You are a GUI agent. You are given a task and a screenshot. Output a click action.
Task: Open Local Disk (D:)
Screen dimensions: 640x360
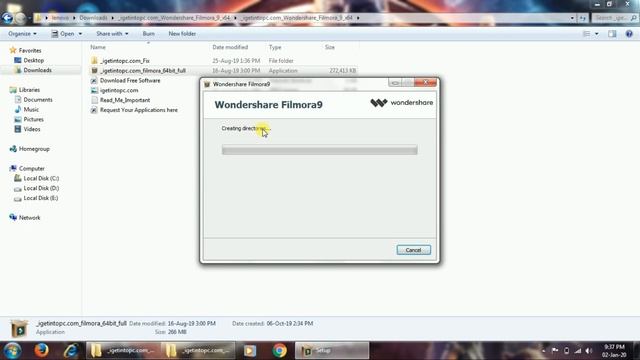click(x=41, y=188)
